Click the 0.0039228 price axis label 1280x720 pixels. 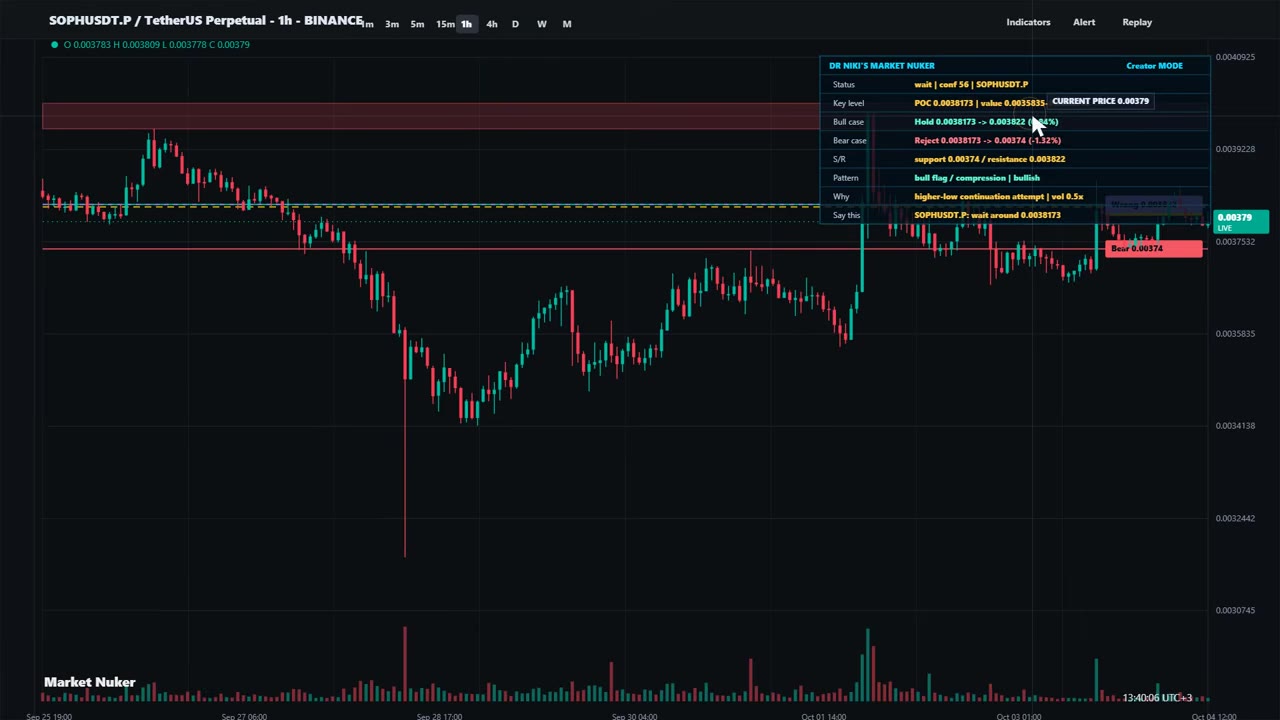1235,149
